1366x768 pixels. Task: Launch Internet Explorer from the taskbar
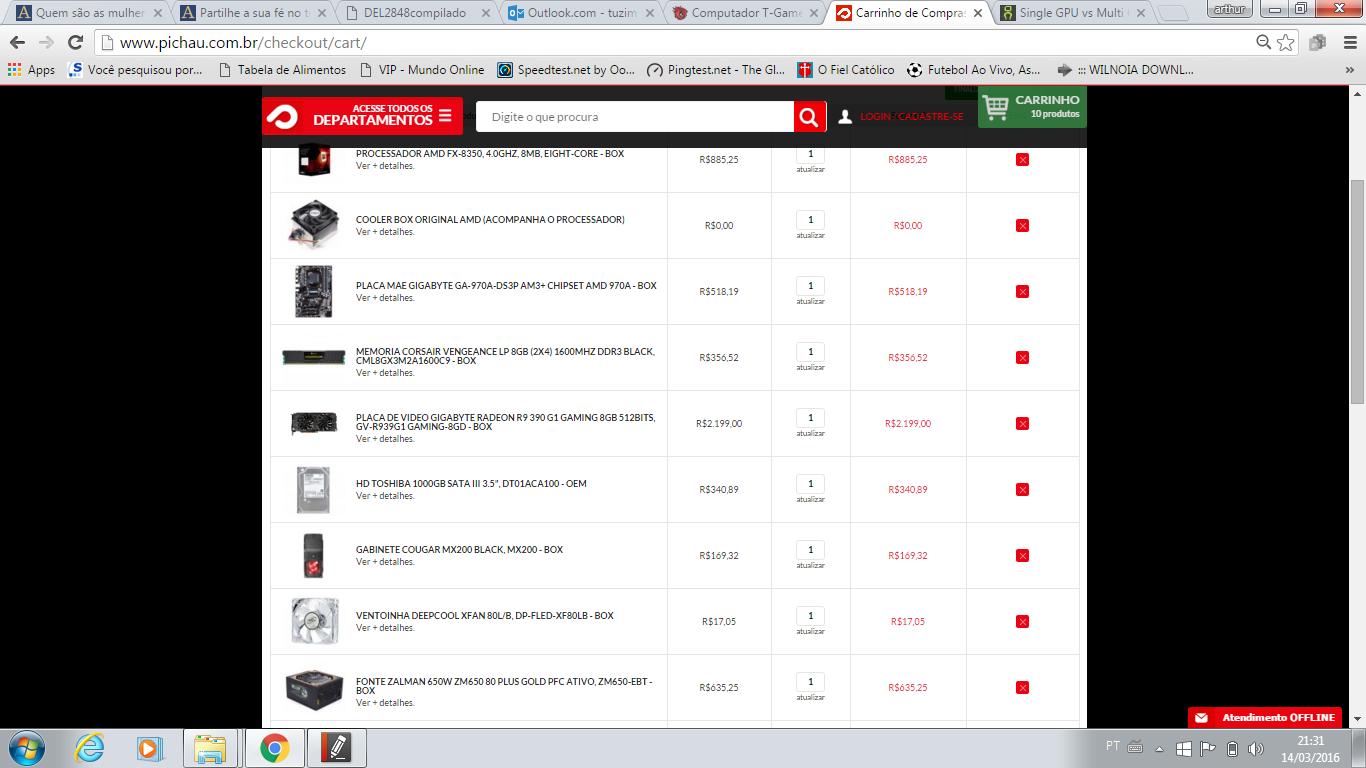[89, 748]
